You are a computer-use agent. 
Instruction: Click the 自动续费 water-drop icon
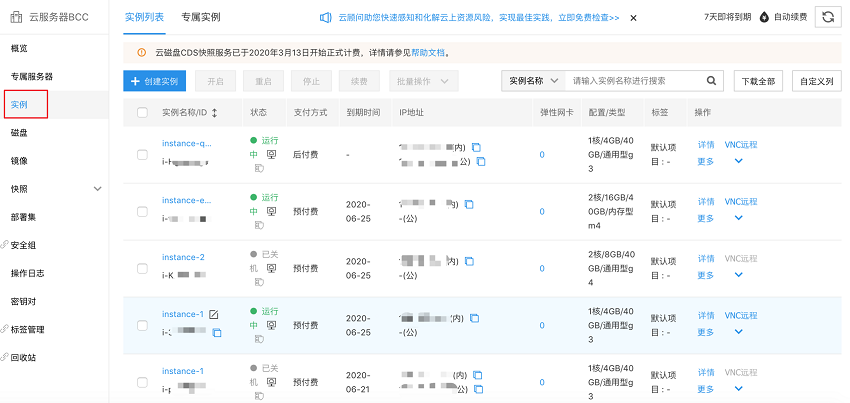tap(765, 18)
